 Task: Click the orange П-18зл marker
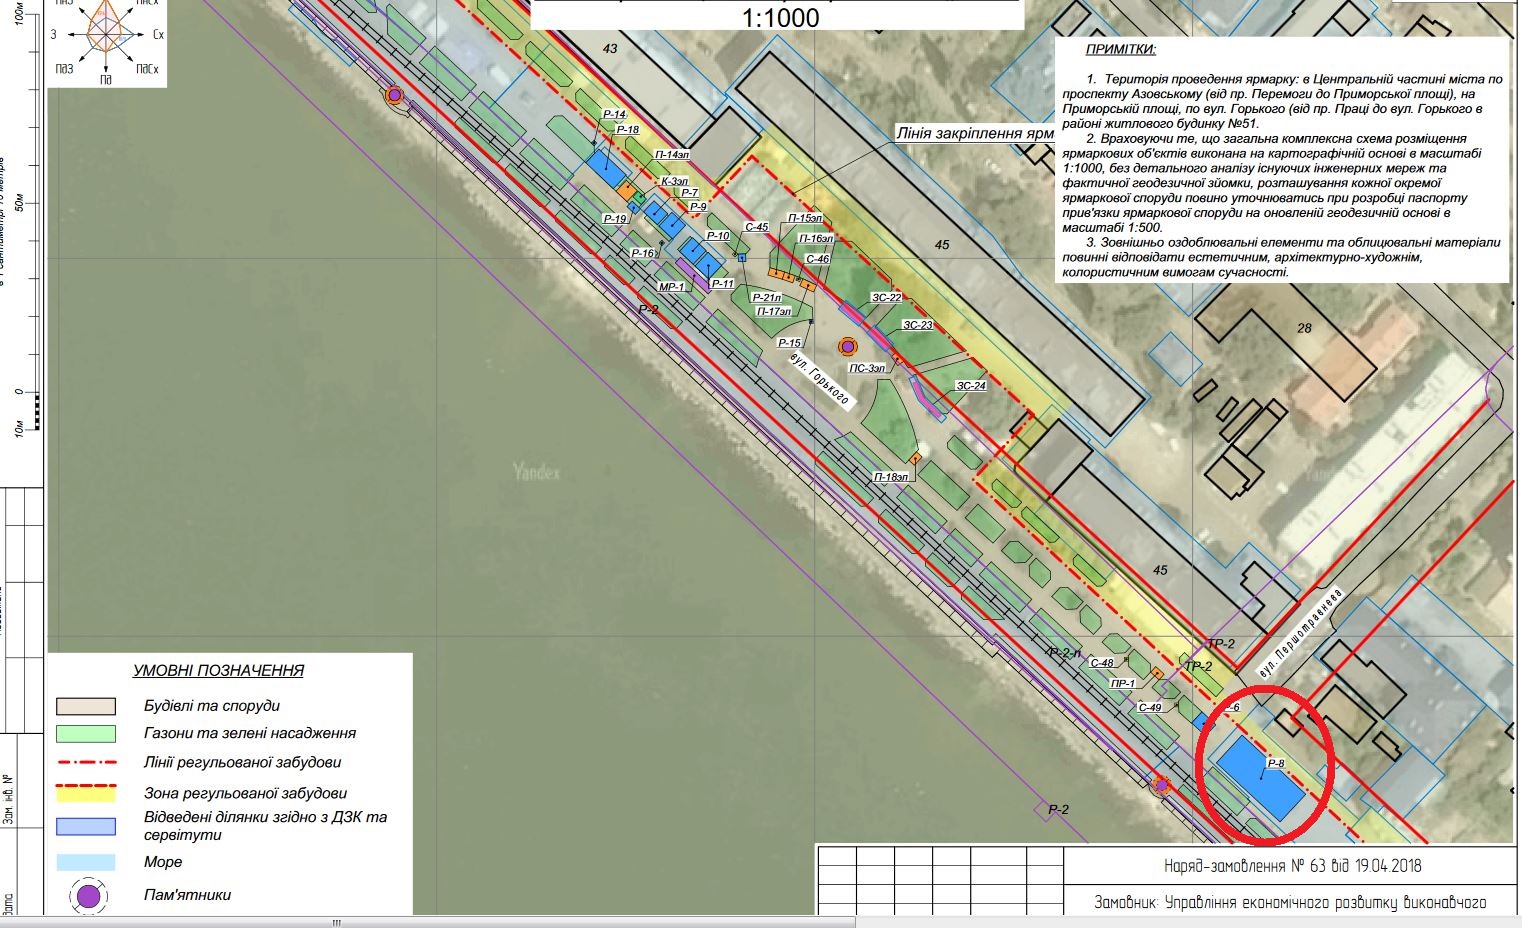click(x=915, y=458)
